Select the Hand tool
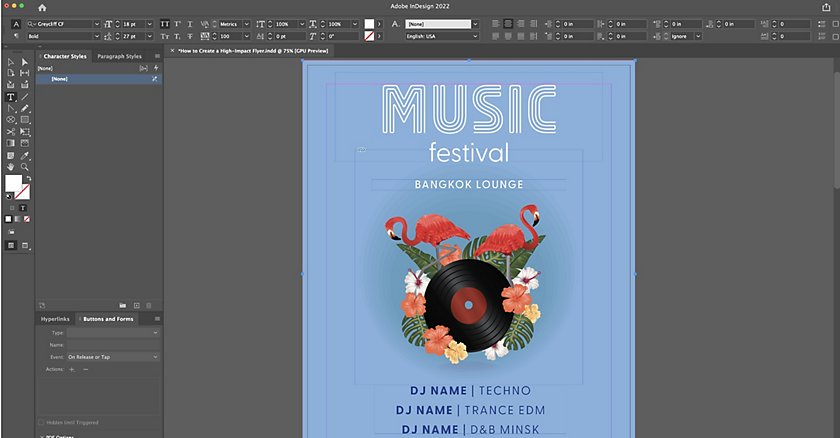The width and height of the screenshot is (840, 438). 11,167
